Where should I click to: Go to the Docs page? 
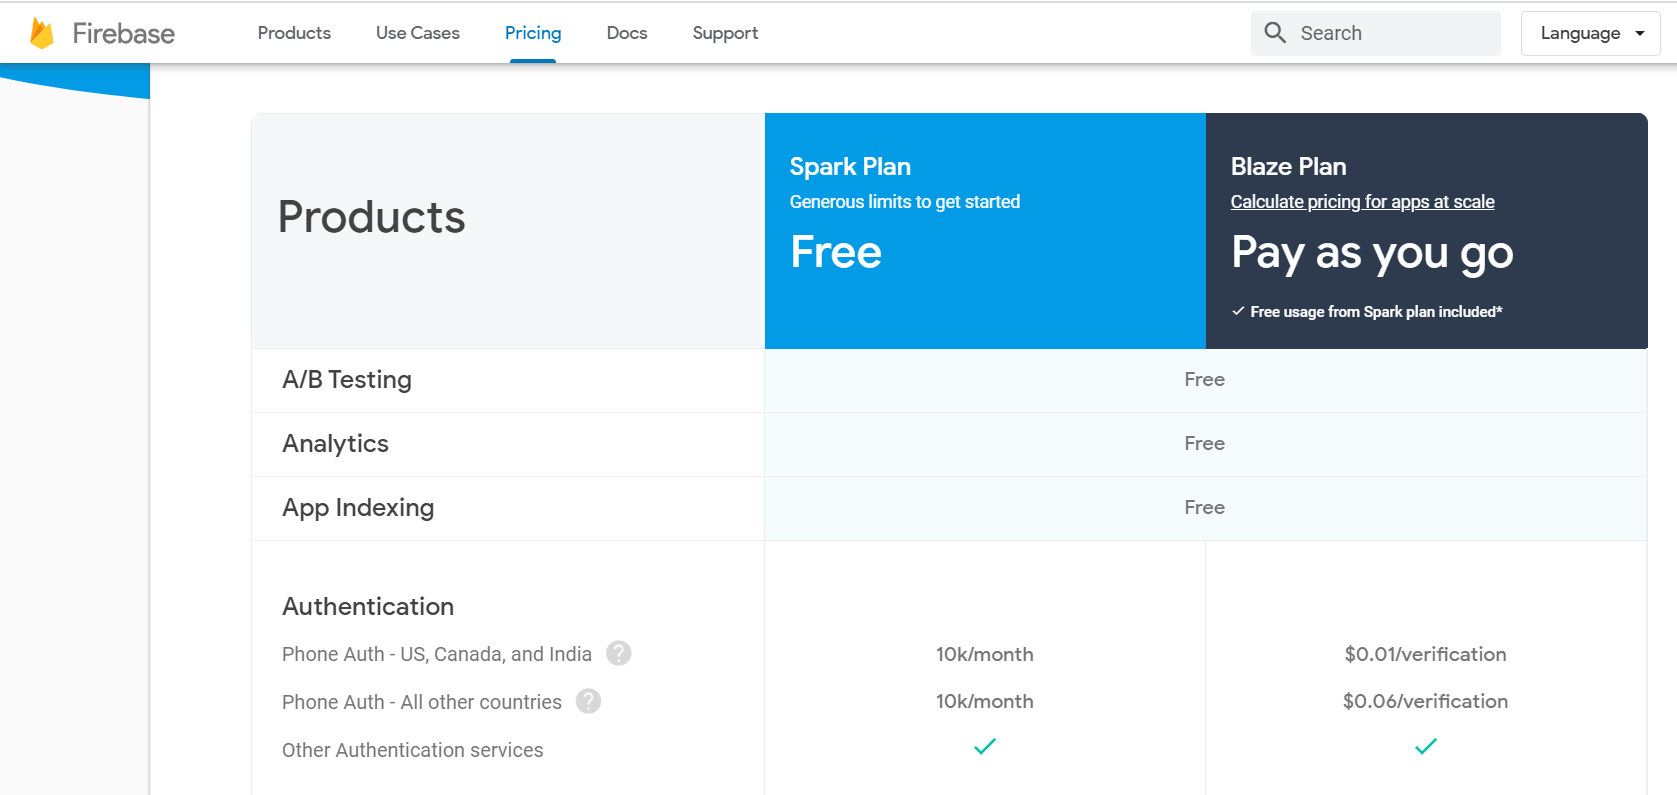(x=627, y=33)
